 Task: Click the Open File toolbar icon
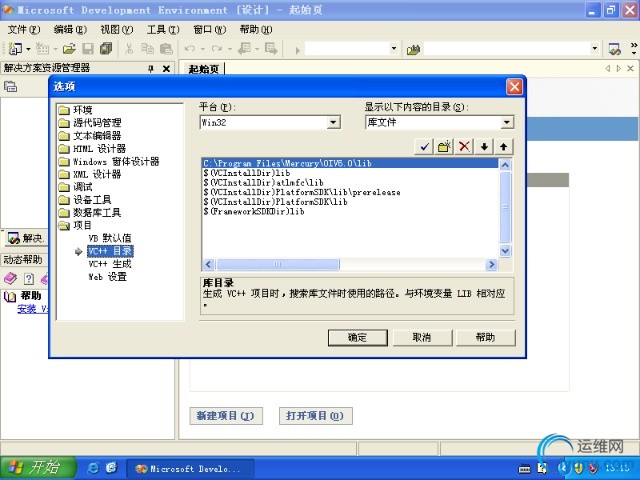[69, 49]
